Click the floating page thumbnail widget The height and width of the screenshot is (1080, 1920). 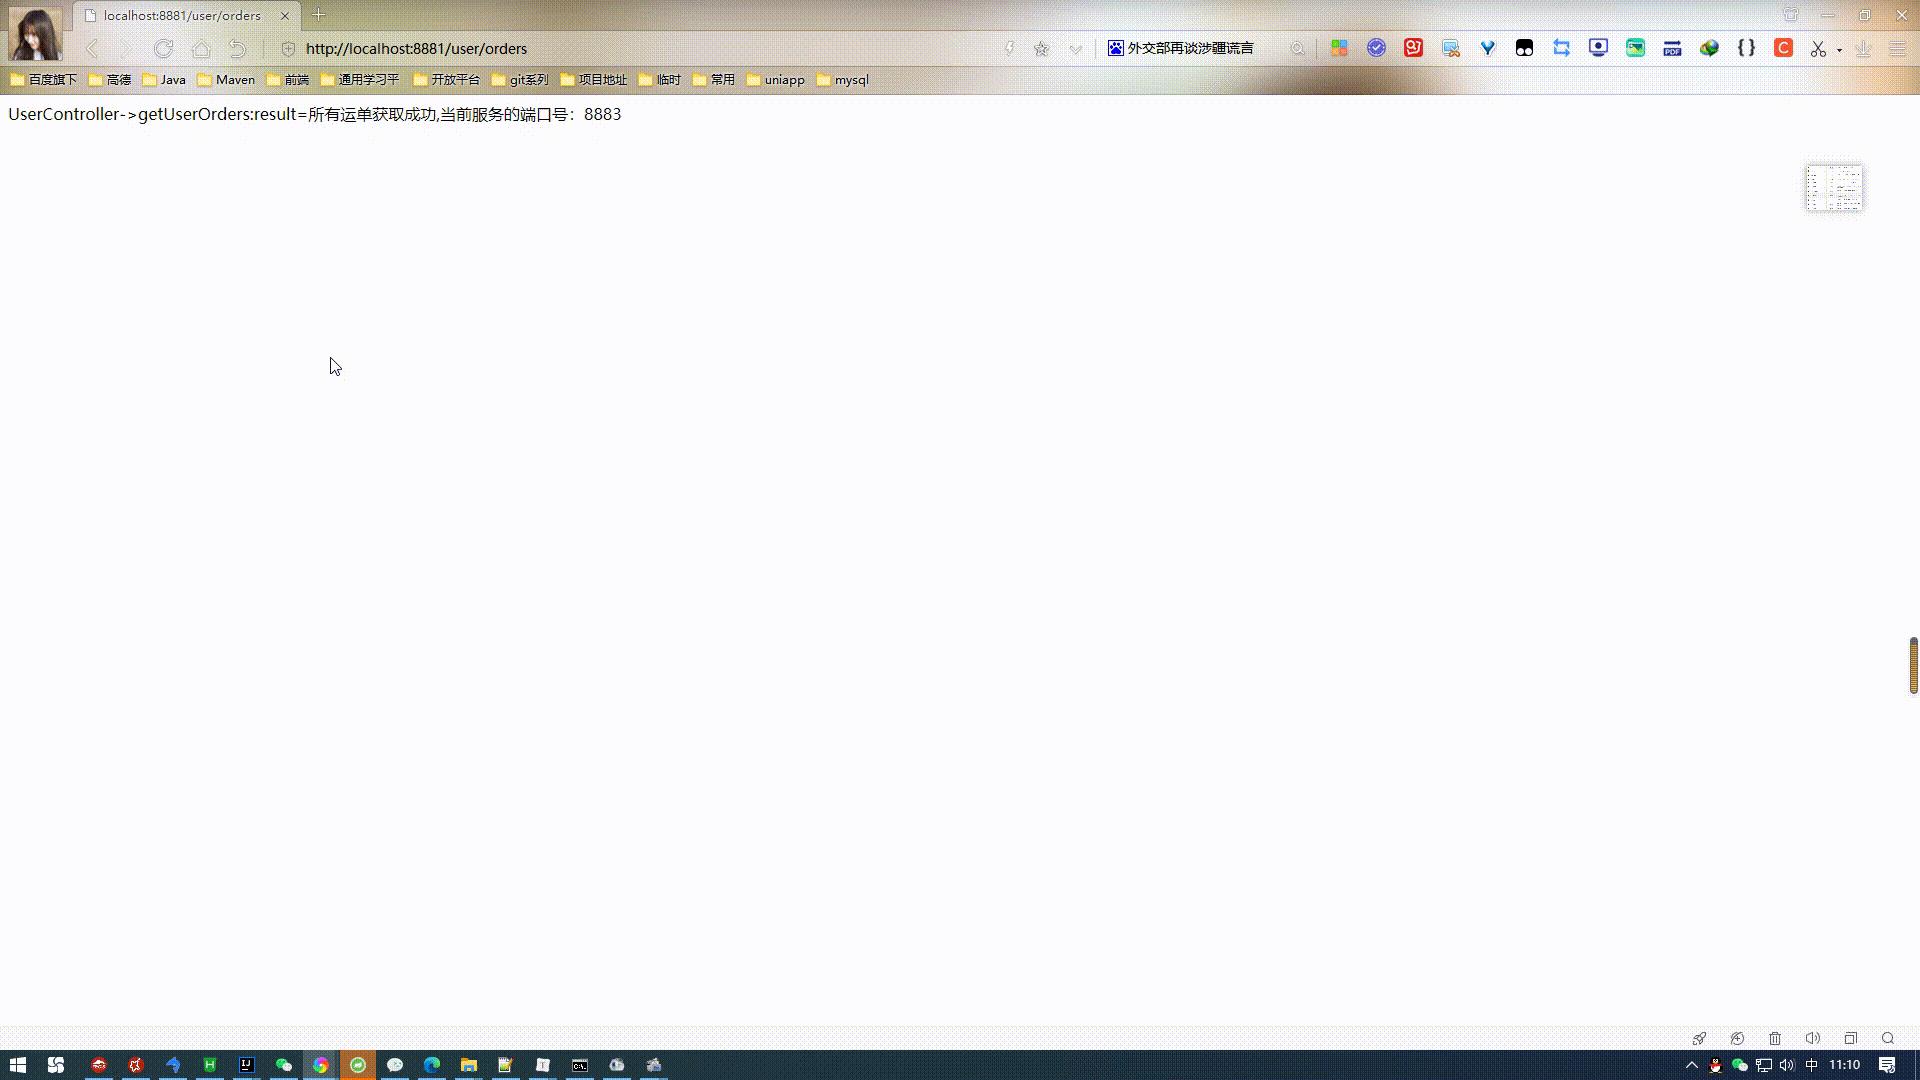coord(1834,188)
